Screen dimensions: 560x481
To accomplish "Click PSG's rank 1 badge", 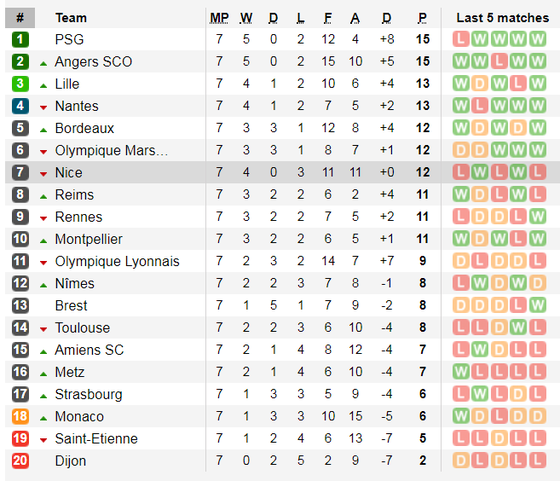I will click(x=20, y=39).
